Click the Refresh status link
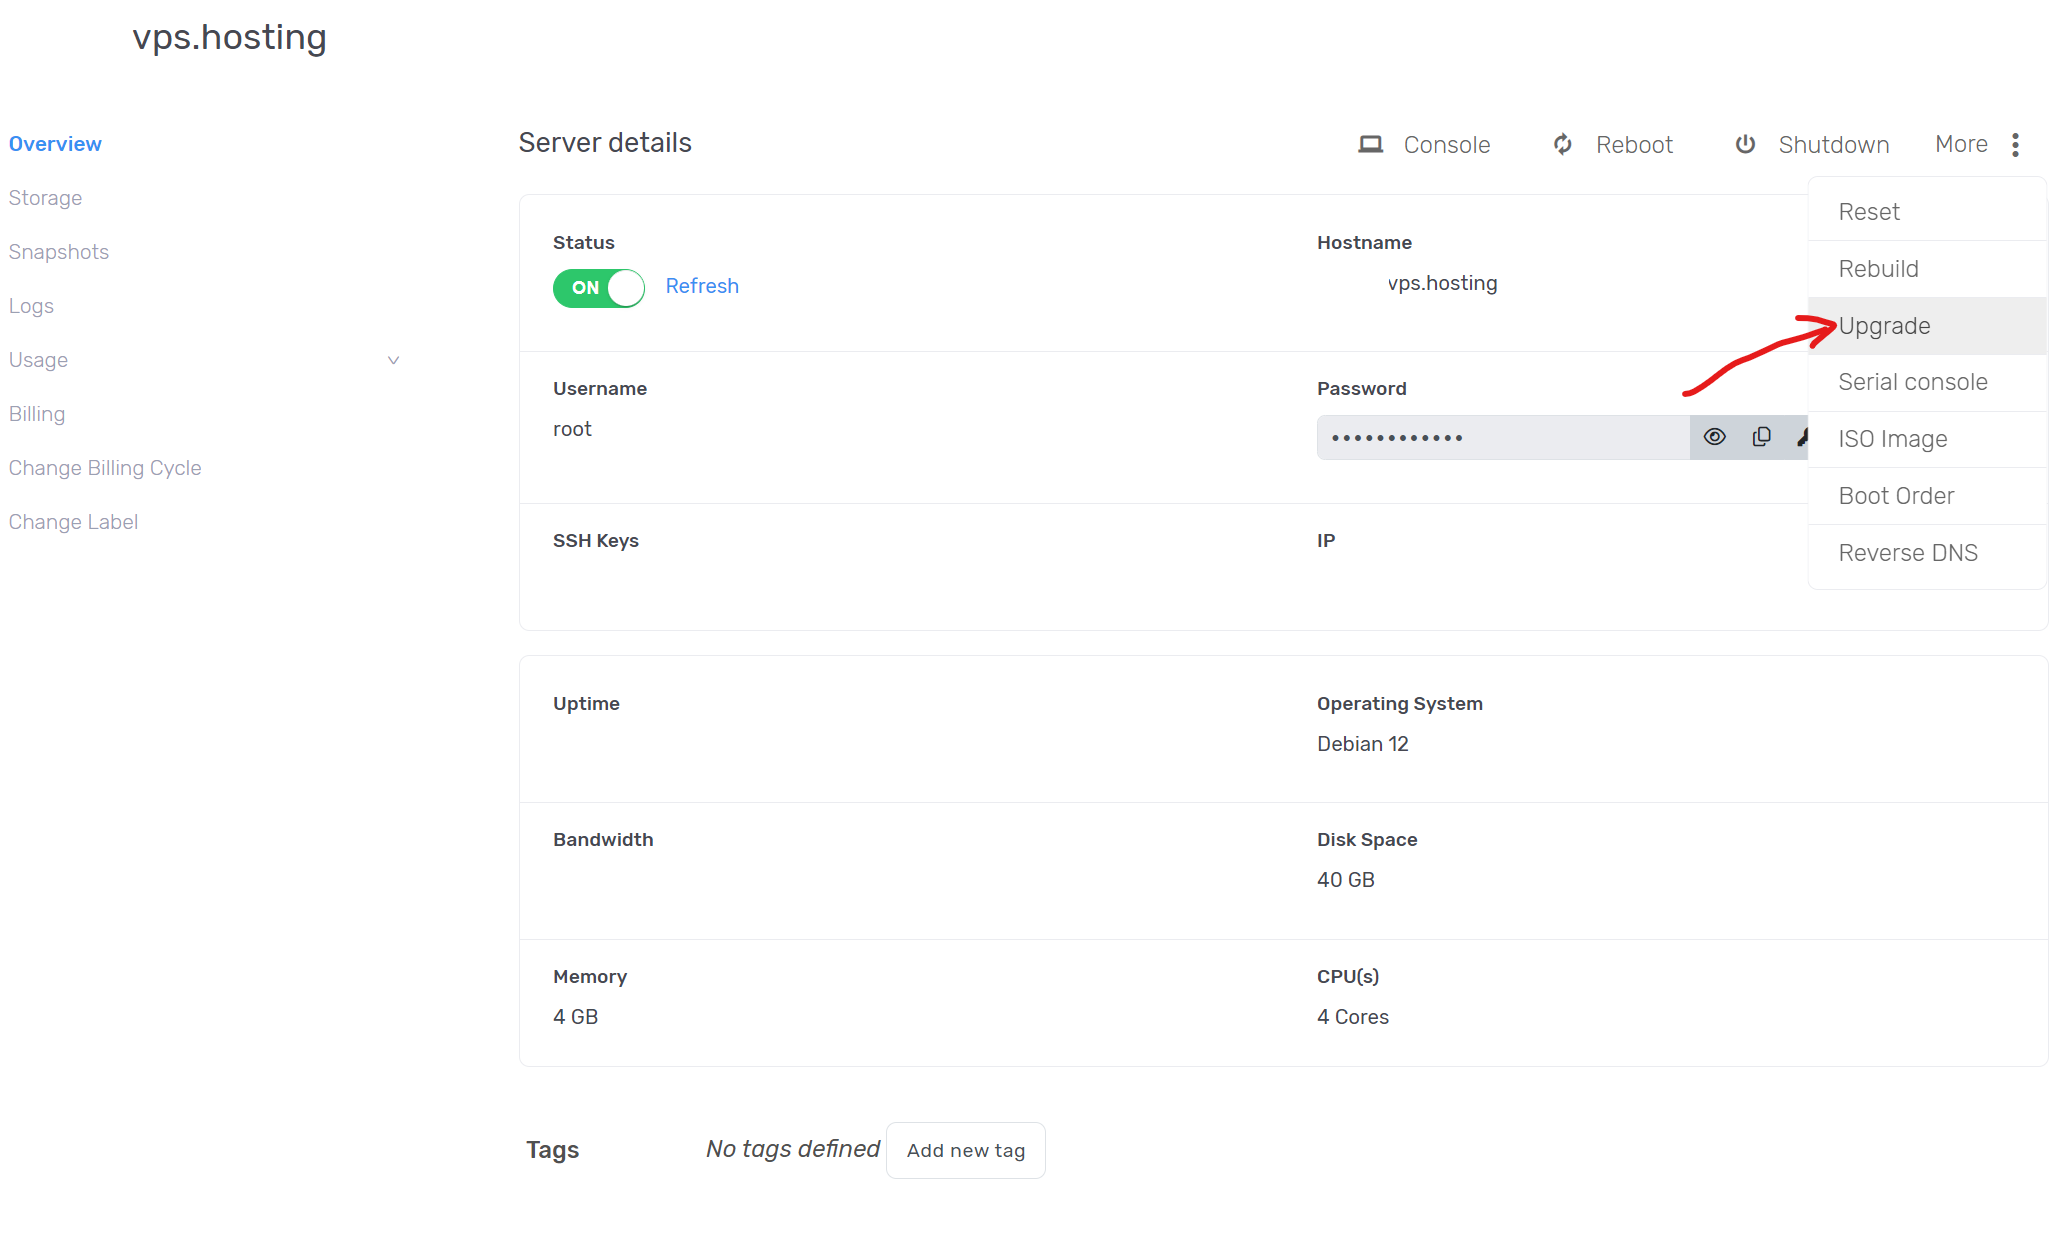 (x=702, y=286)
